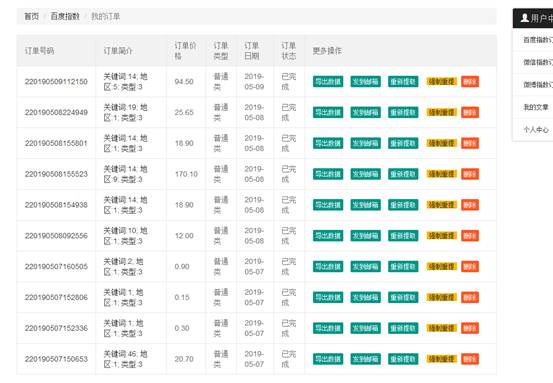Click 强制重提 for order 220190509112150
The height and width of the screenshot is (383, 553).
(x=442, y=81)
